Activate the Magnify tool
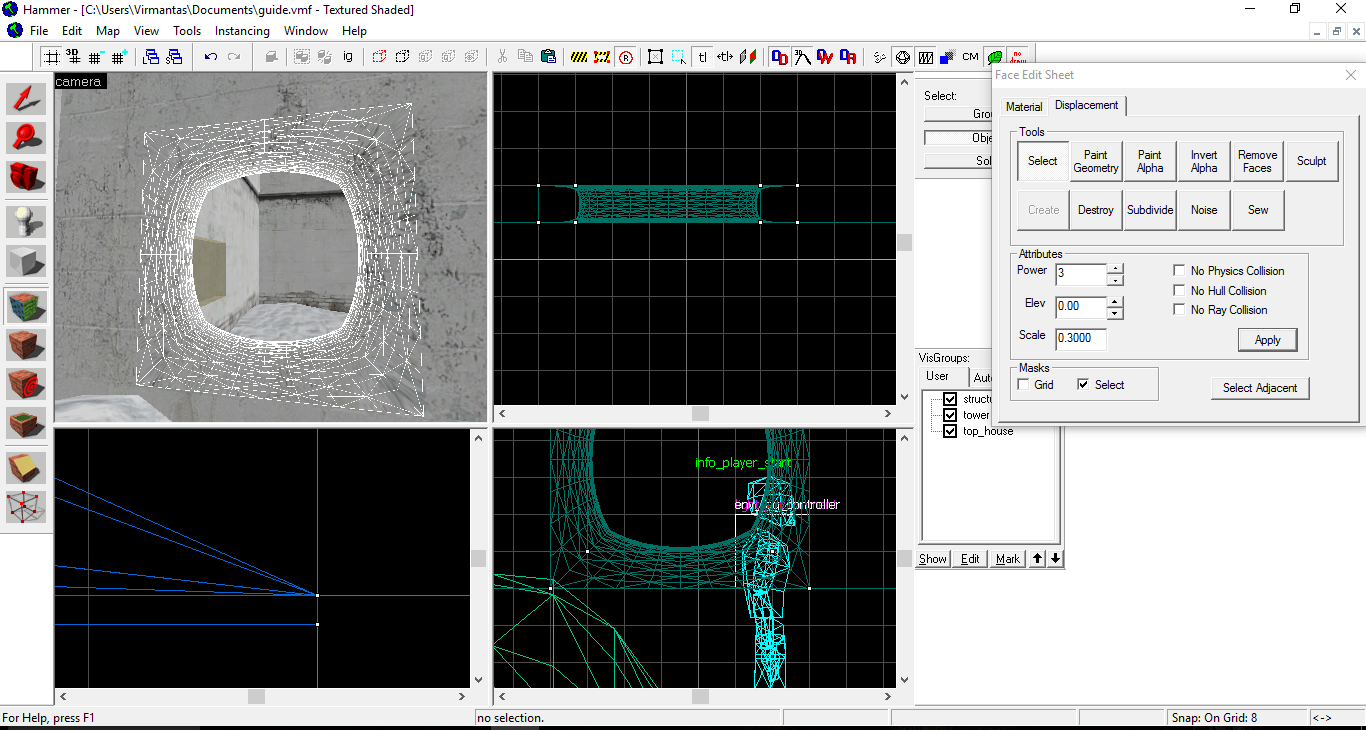This screenshot has width=1366, height=730. [27, 138]
